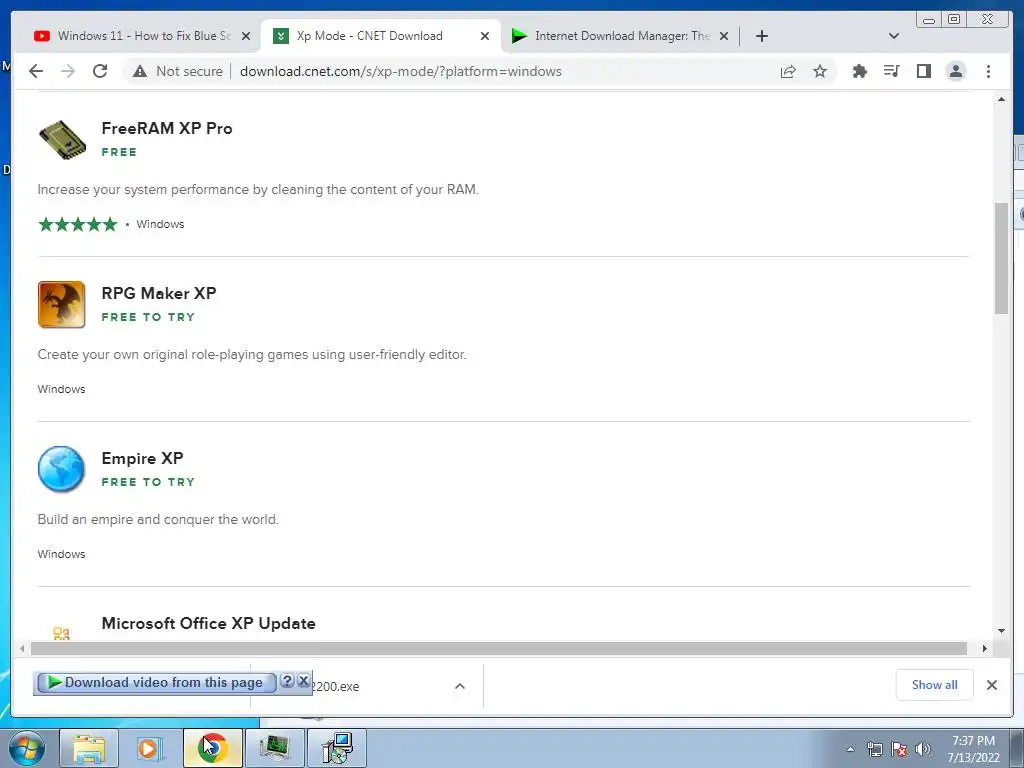The width and height of the screenshot is (1024, 768).
Task: Click FREE TO TRY under RPG Maker
Action: [148, 317]
